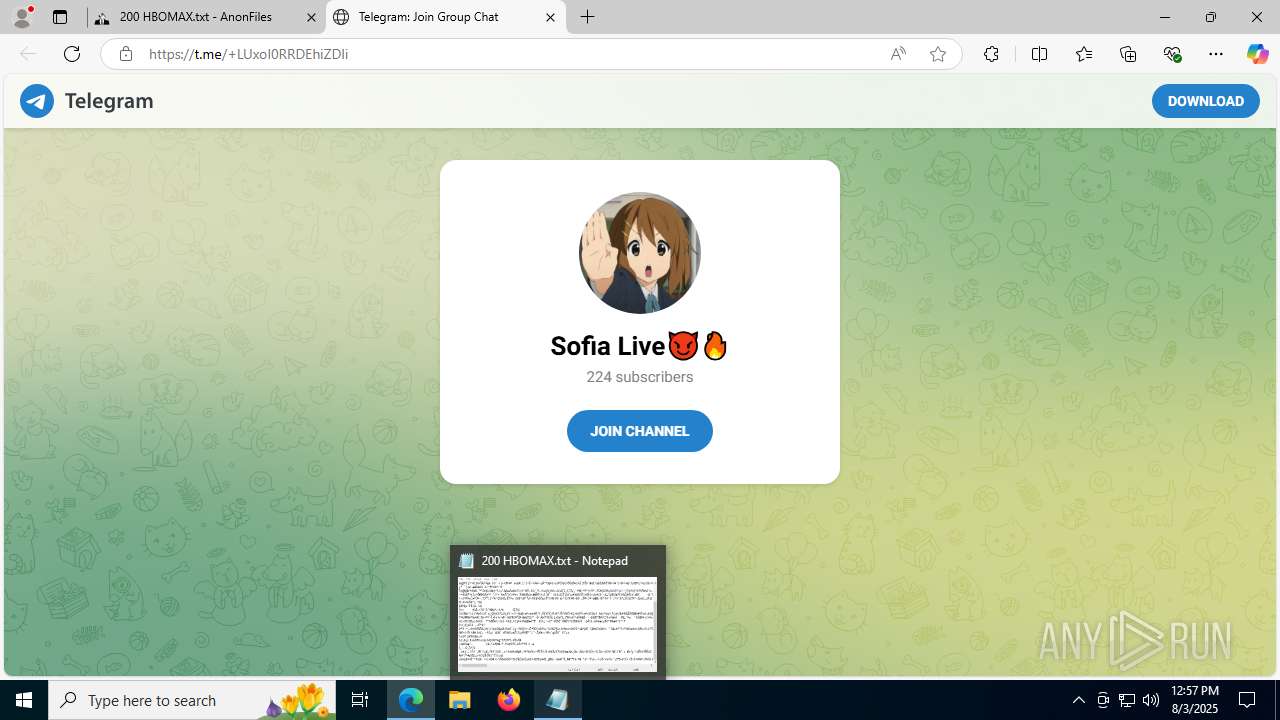This screenshot has height=720, width=1280.
Task: Click the JOIN CHANNEL button
Action: (640, 431)
